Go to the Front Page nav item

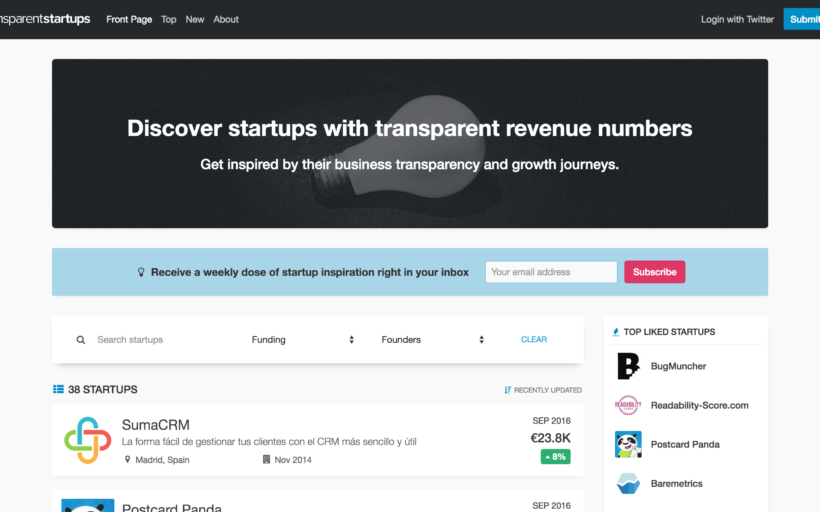coord(129,19)
